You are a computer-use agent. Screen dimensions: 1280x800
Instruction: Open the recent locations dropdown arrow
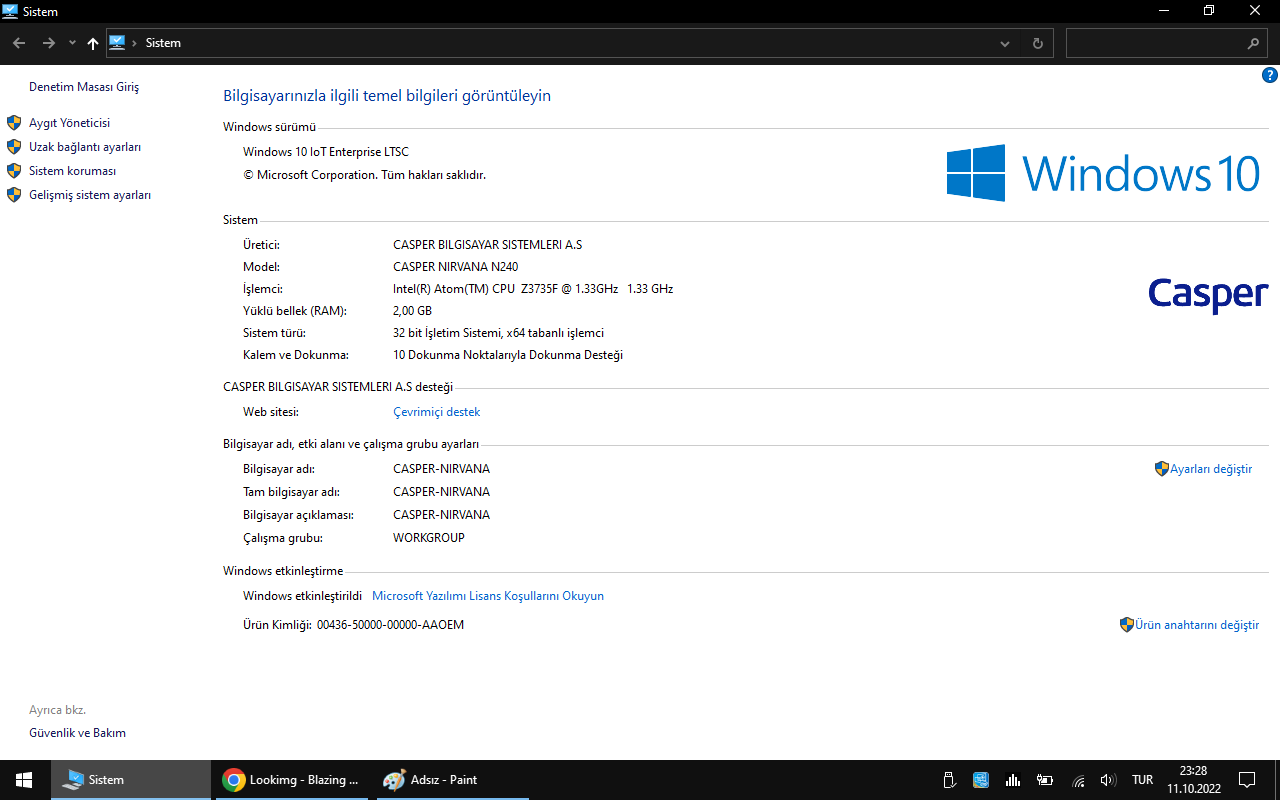point(72,43)
